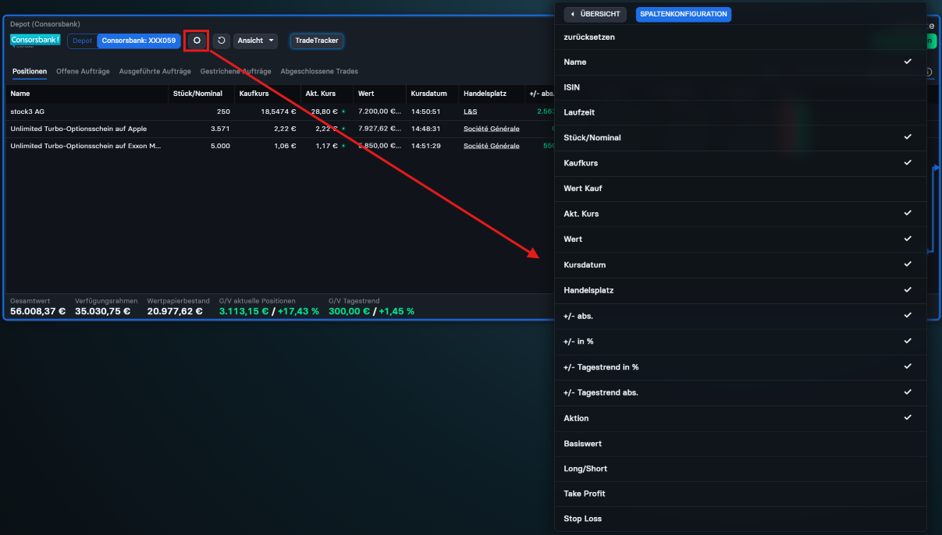This screenshot has height=535, width=942.
Task: Toggle the Aktion column option
Action: tap(740, 418)
